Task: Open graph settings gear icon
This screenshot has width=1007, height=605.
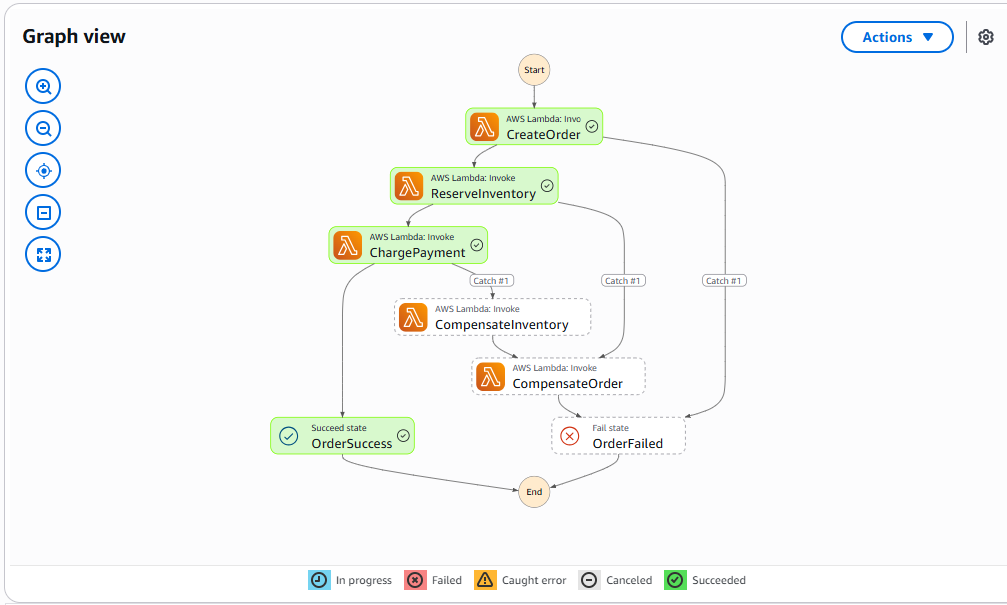Action: (986, 37)
